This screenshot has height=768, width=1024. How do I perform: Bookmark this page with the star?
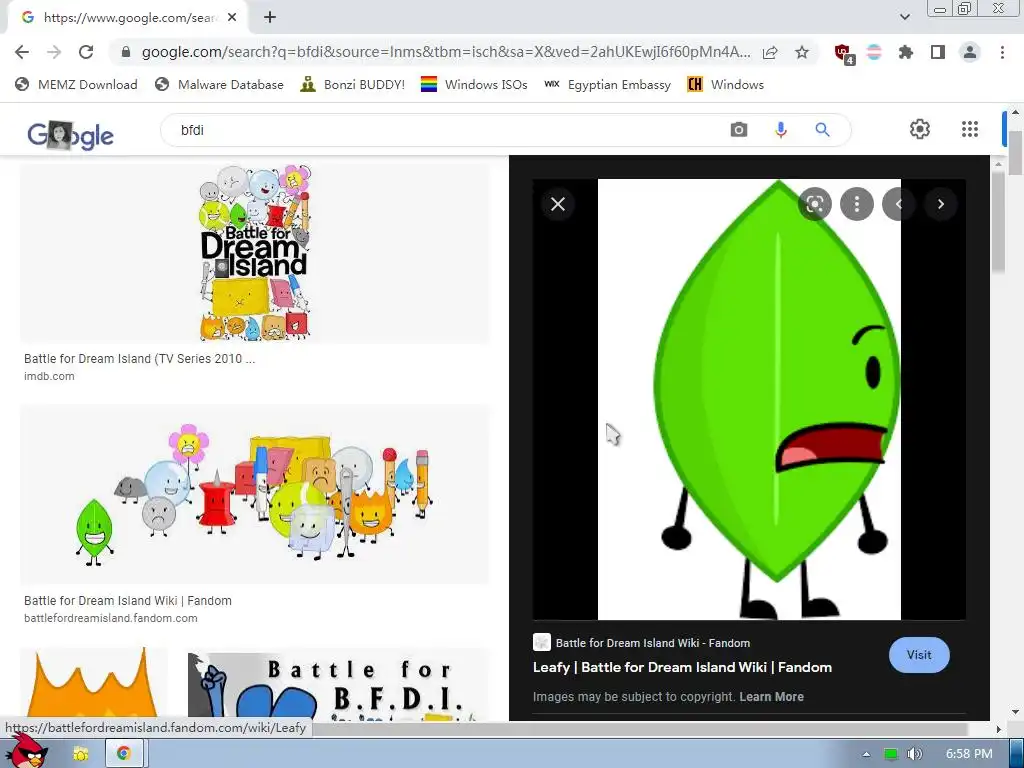tap(802, 52)
